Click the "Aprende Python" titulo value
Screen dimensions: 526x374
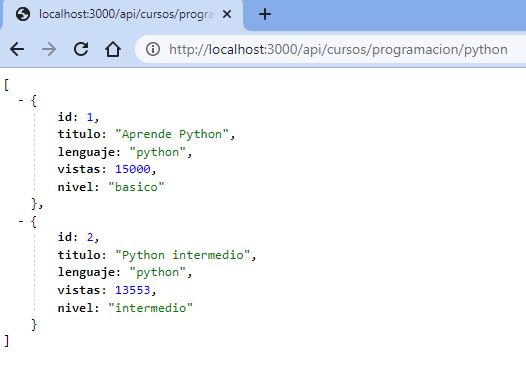172,134
